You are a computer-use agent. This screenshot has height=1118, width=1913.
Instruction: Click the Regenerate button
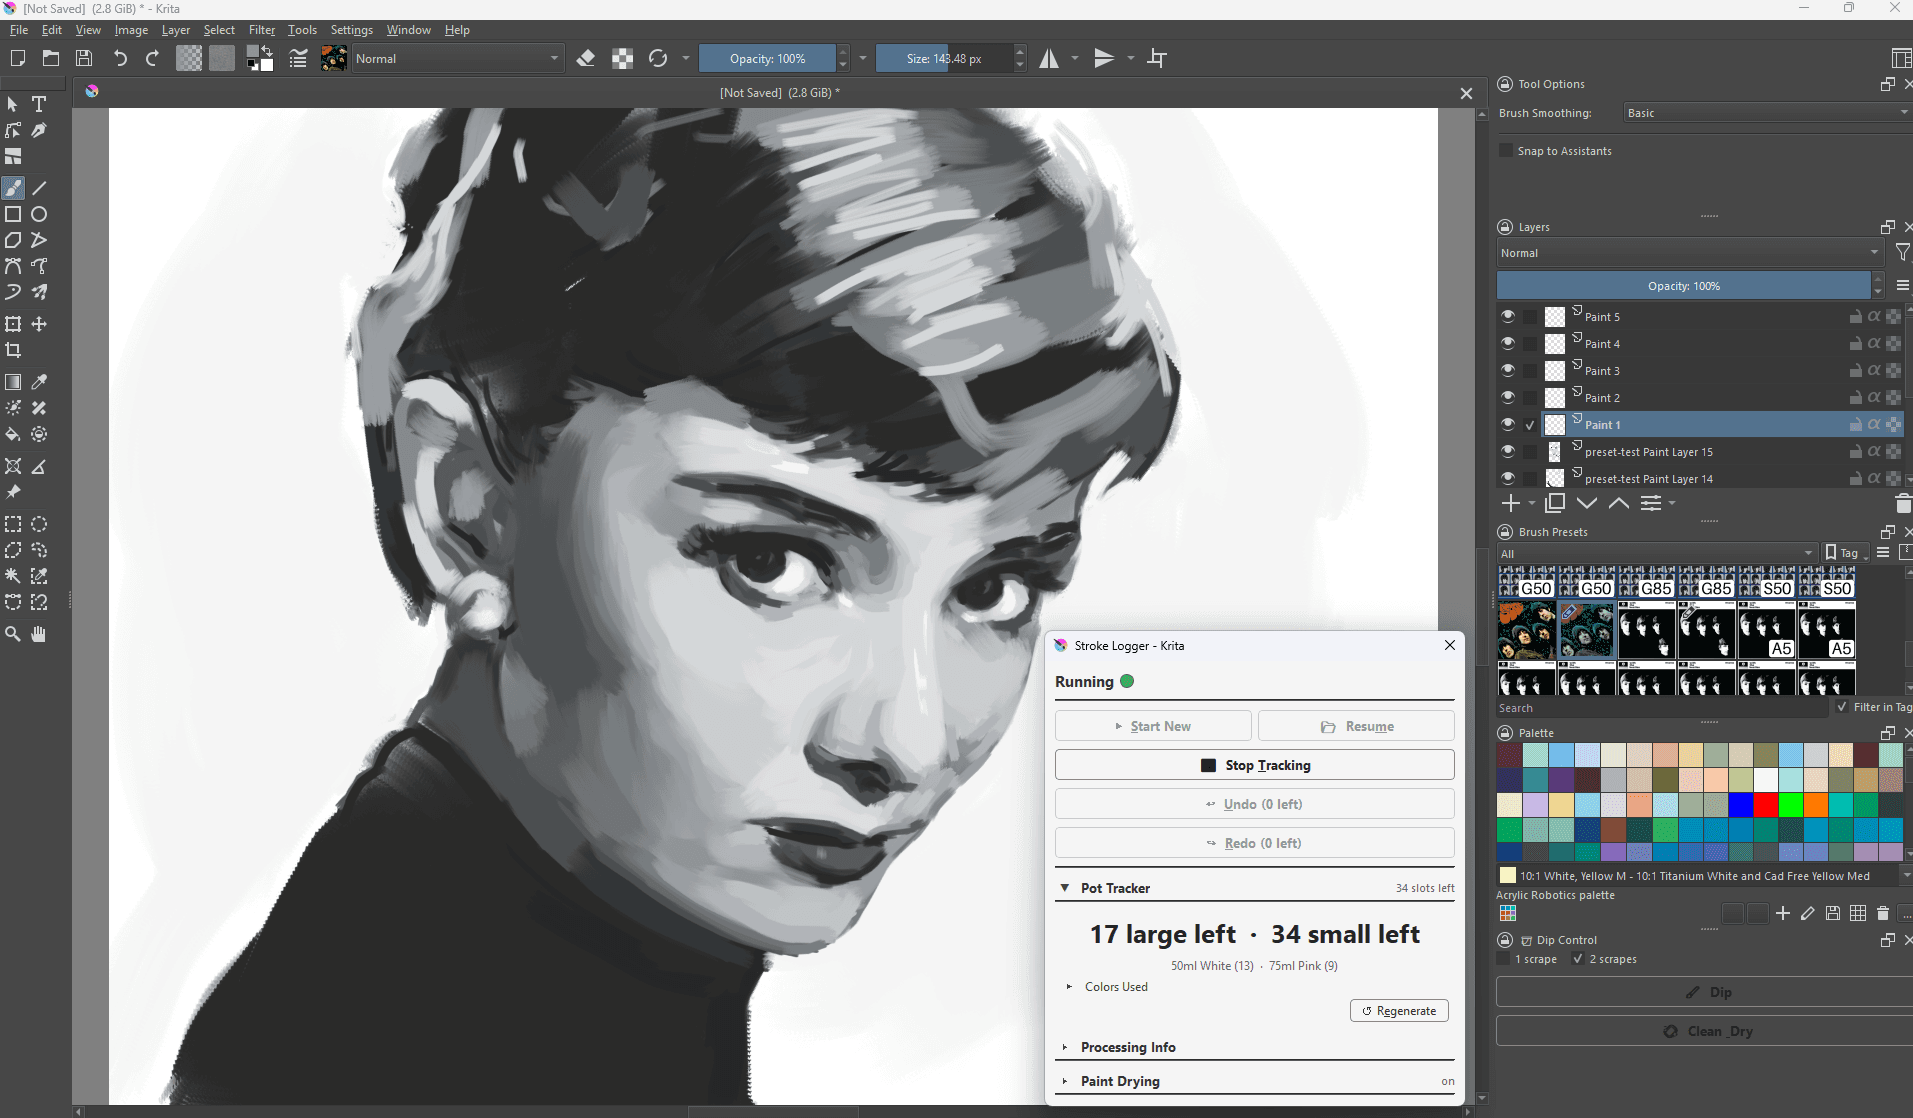tap(1399, 1011)
